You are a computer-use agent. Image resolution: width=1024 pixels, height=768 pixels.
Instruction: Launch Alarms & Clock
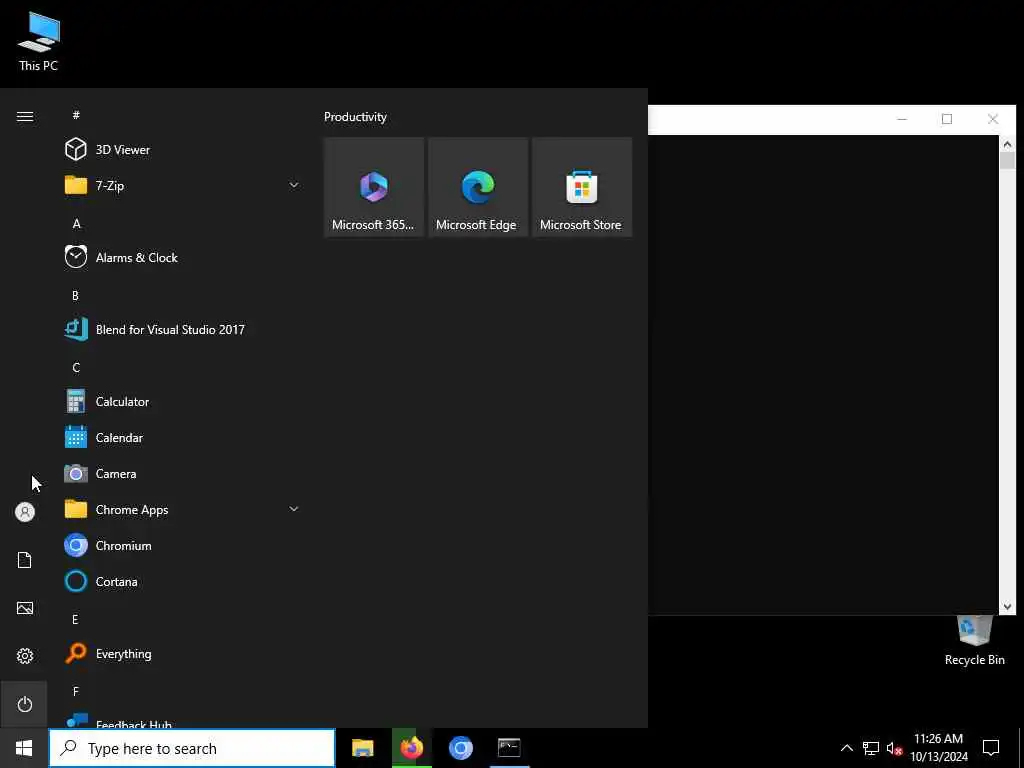click(x=183, y=257)
